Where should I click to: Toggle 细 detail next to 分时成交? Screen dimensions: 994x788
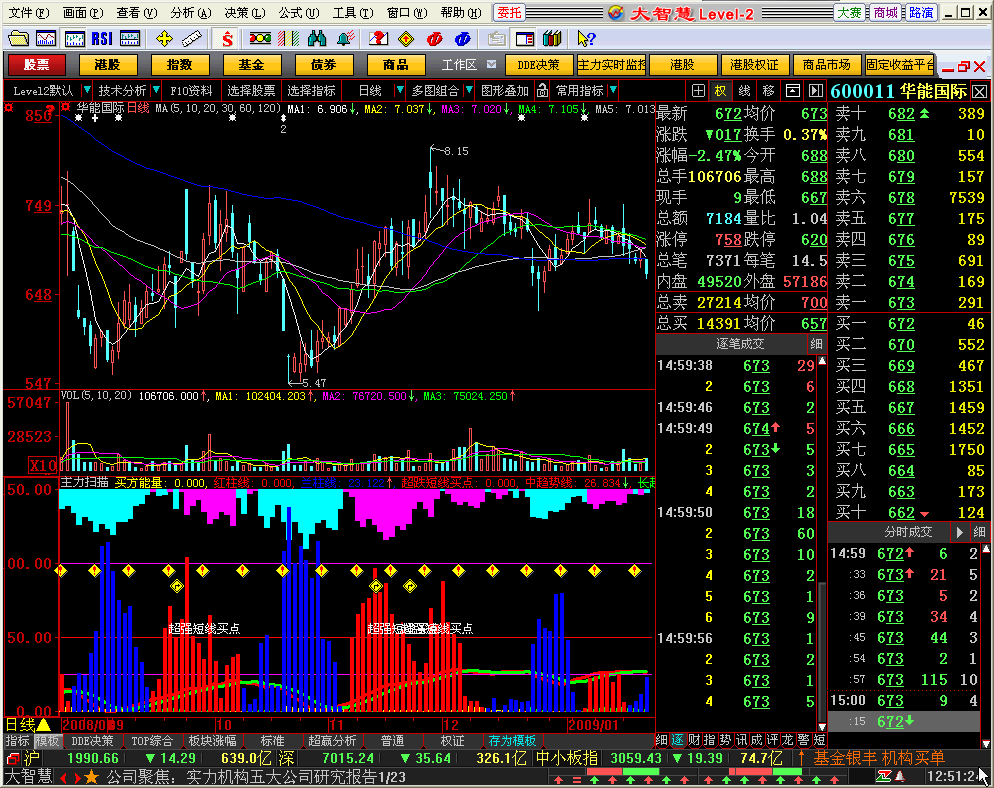(x=979, y=532)
